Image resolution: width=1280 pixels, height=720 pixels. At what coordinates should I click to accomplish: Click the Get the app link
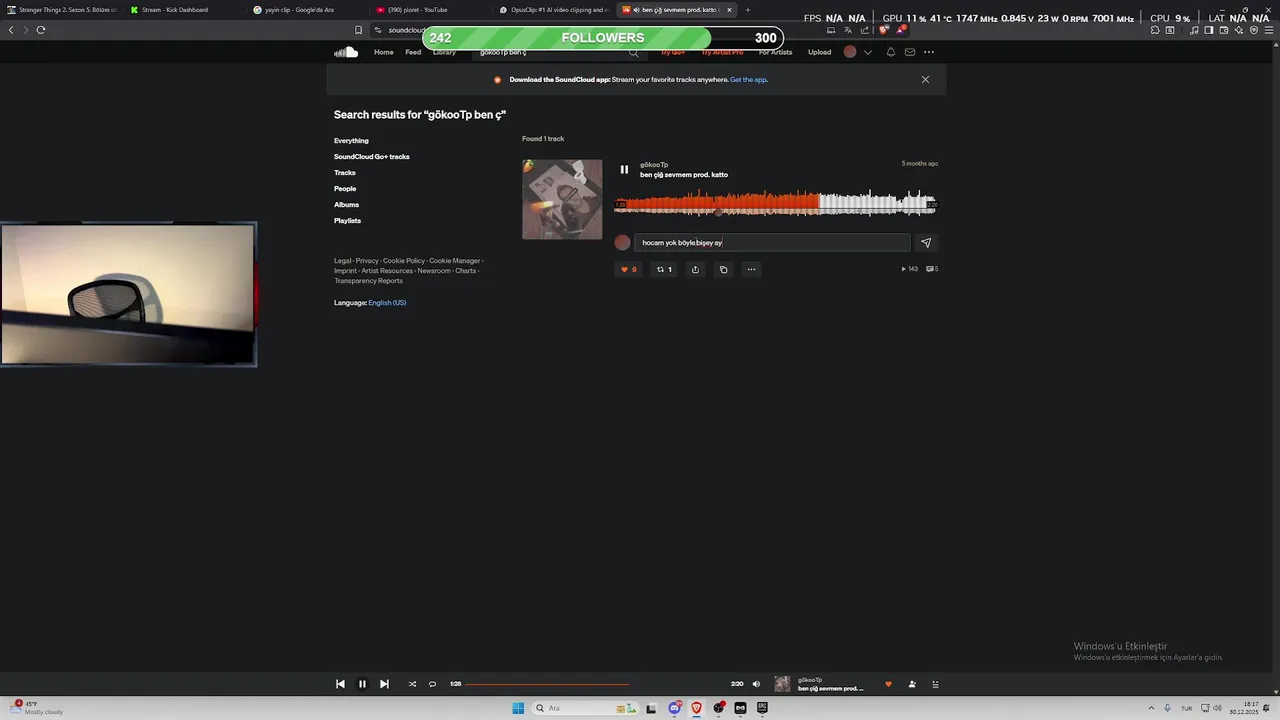tap(749, 80)
